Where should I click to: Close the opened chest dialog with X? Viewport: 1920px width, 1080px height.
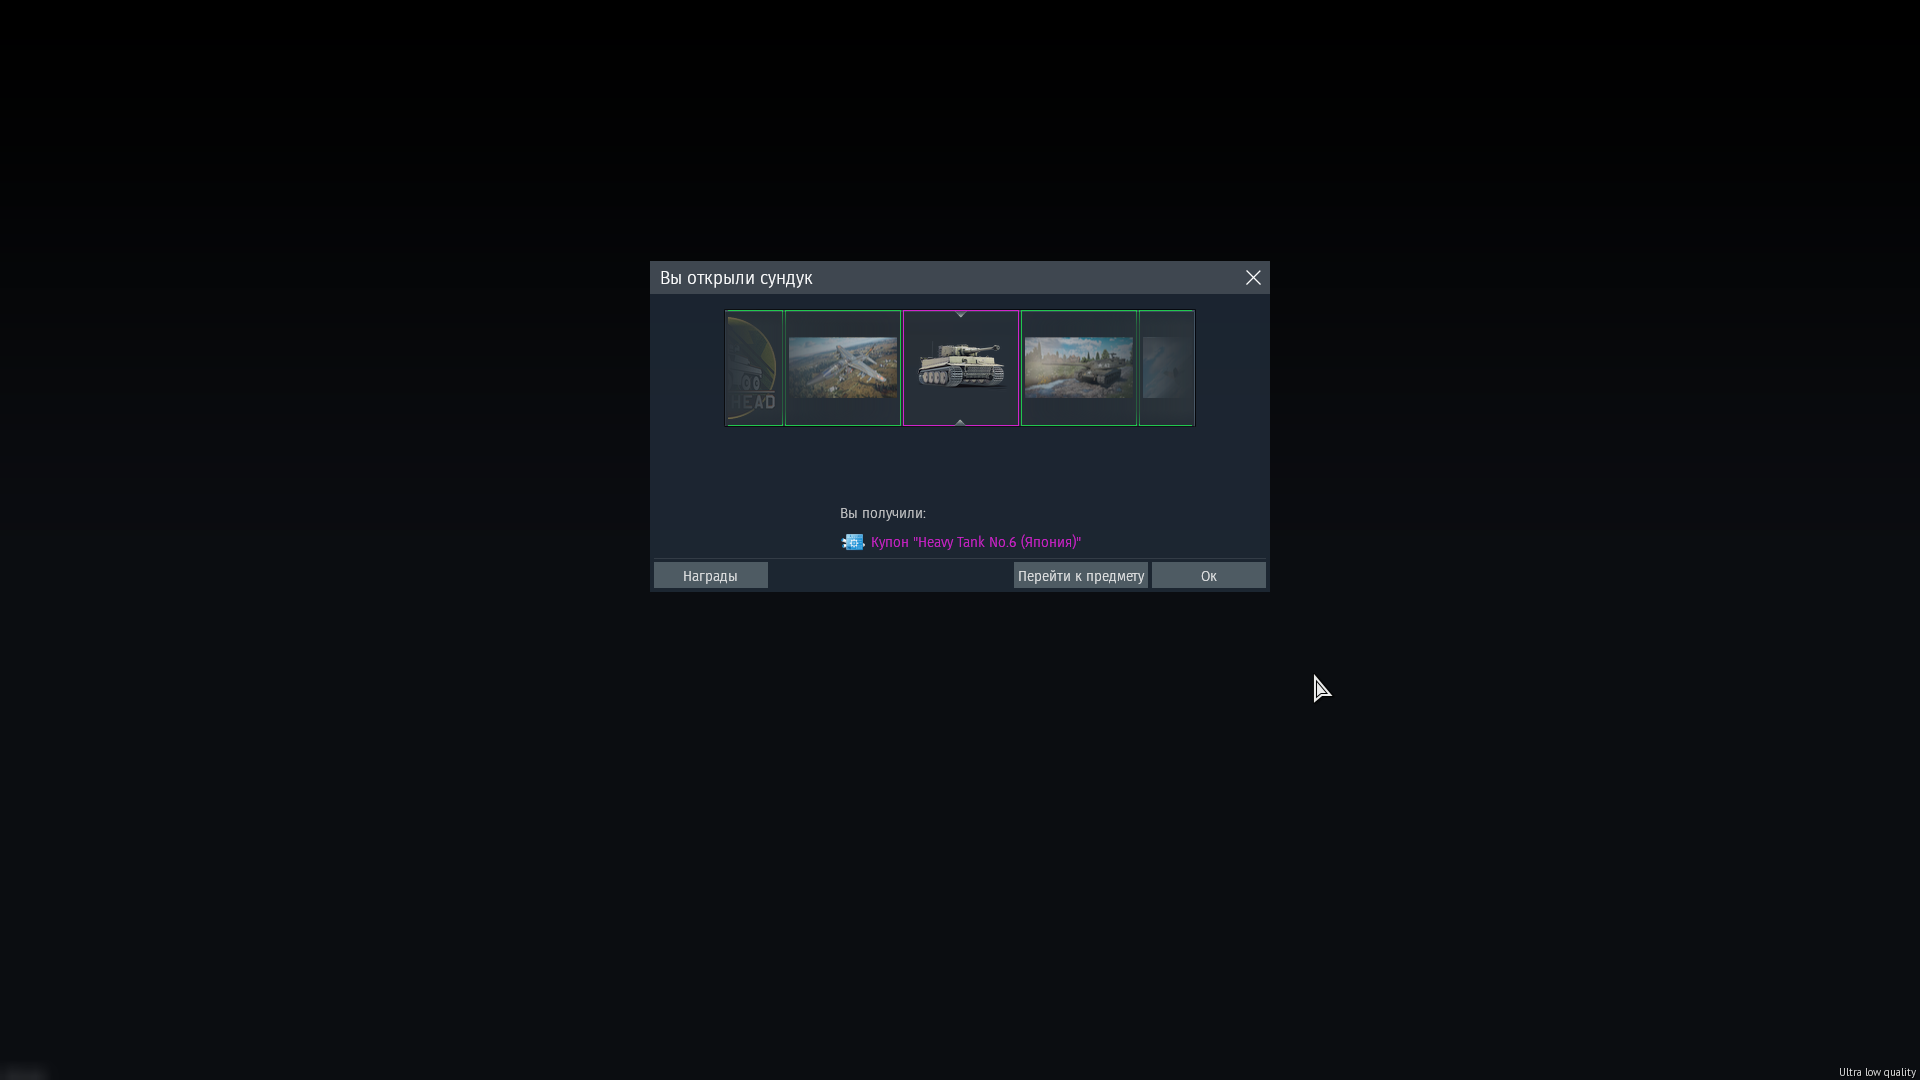(x=1253, y=278)
